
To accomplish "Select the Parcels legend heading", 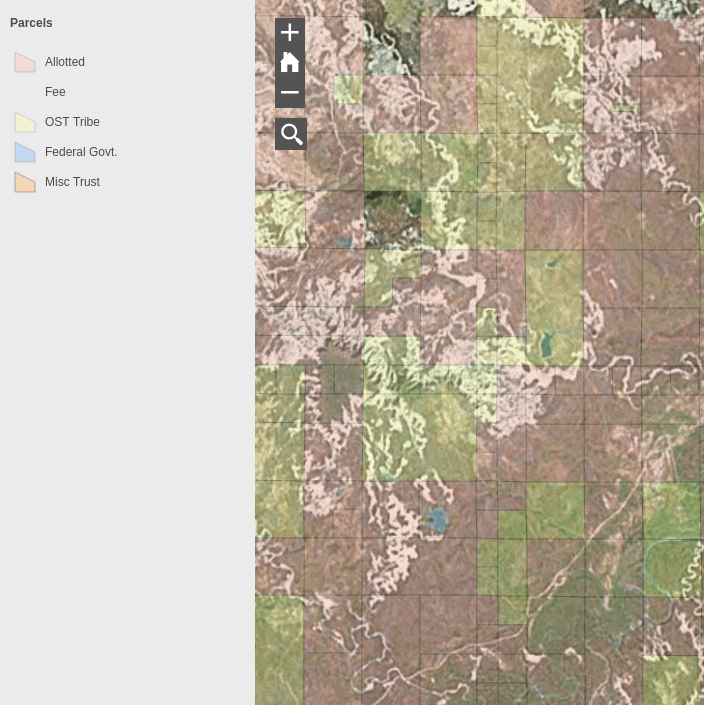I will [x=31, y=23].
